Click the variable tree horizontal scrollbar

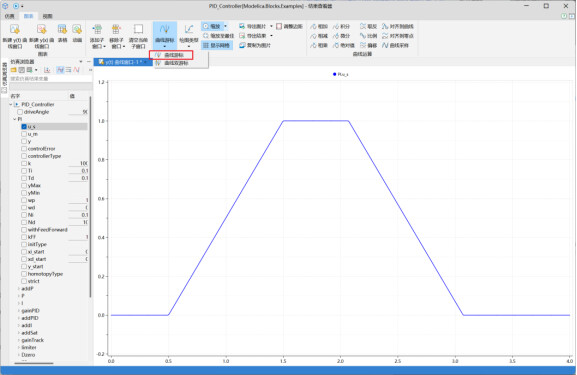click(x=33, y=363)
